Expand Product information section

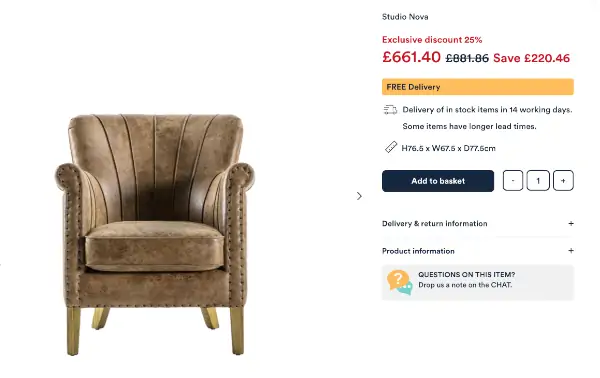478,251
